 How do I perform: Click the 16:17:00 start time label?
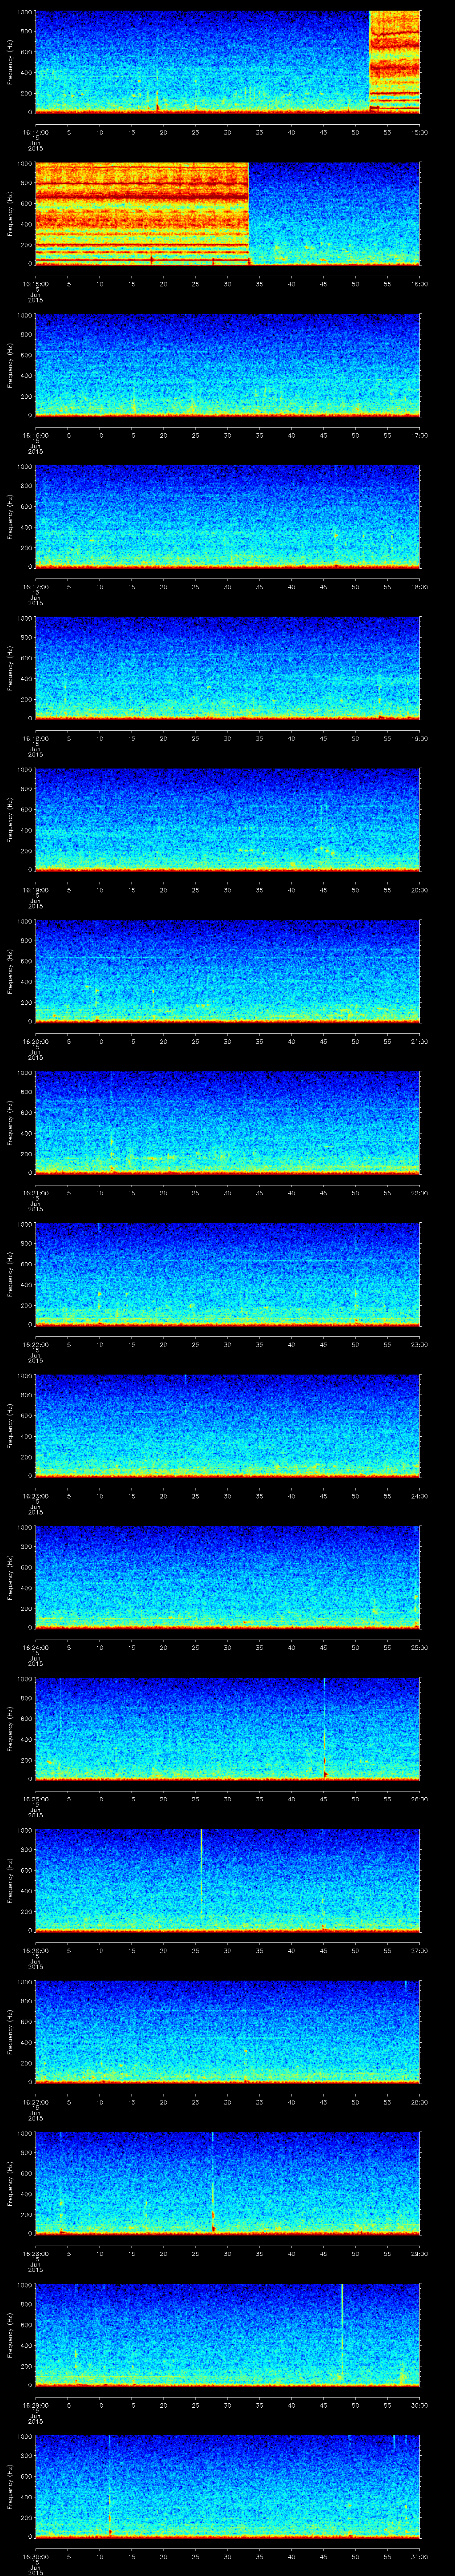(35, 587)
